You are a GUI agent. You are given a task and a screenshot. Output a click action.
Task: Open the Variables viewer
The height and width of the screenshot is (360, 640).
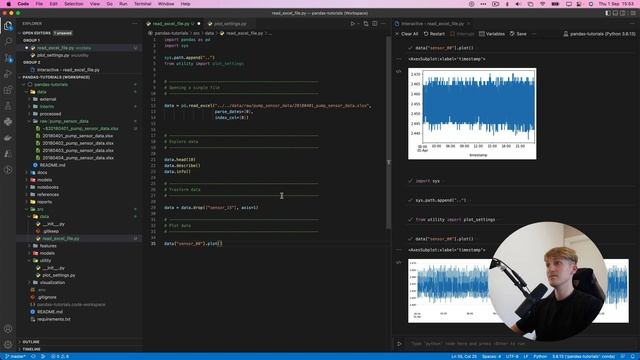pos(492,34)
